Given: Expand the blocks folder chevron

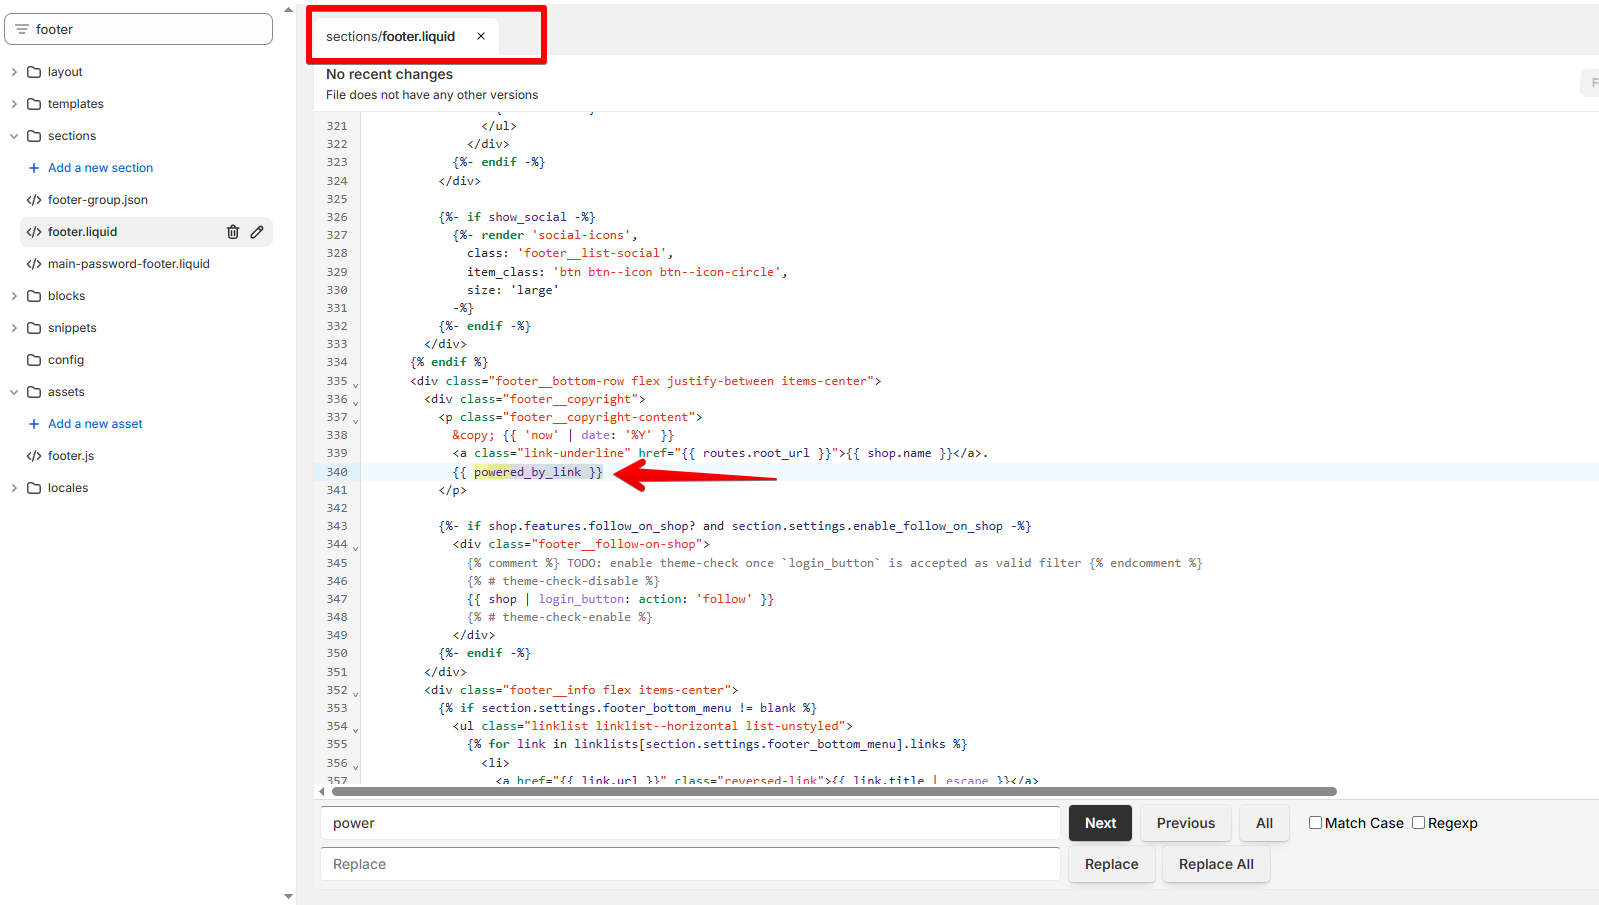Looking at the screenshot, I should click(14, 296).
